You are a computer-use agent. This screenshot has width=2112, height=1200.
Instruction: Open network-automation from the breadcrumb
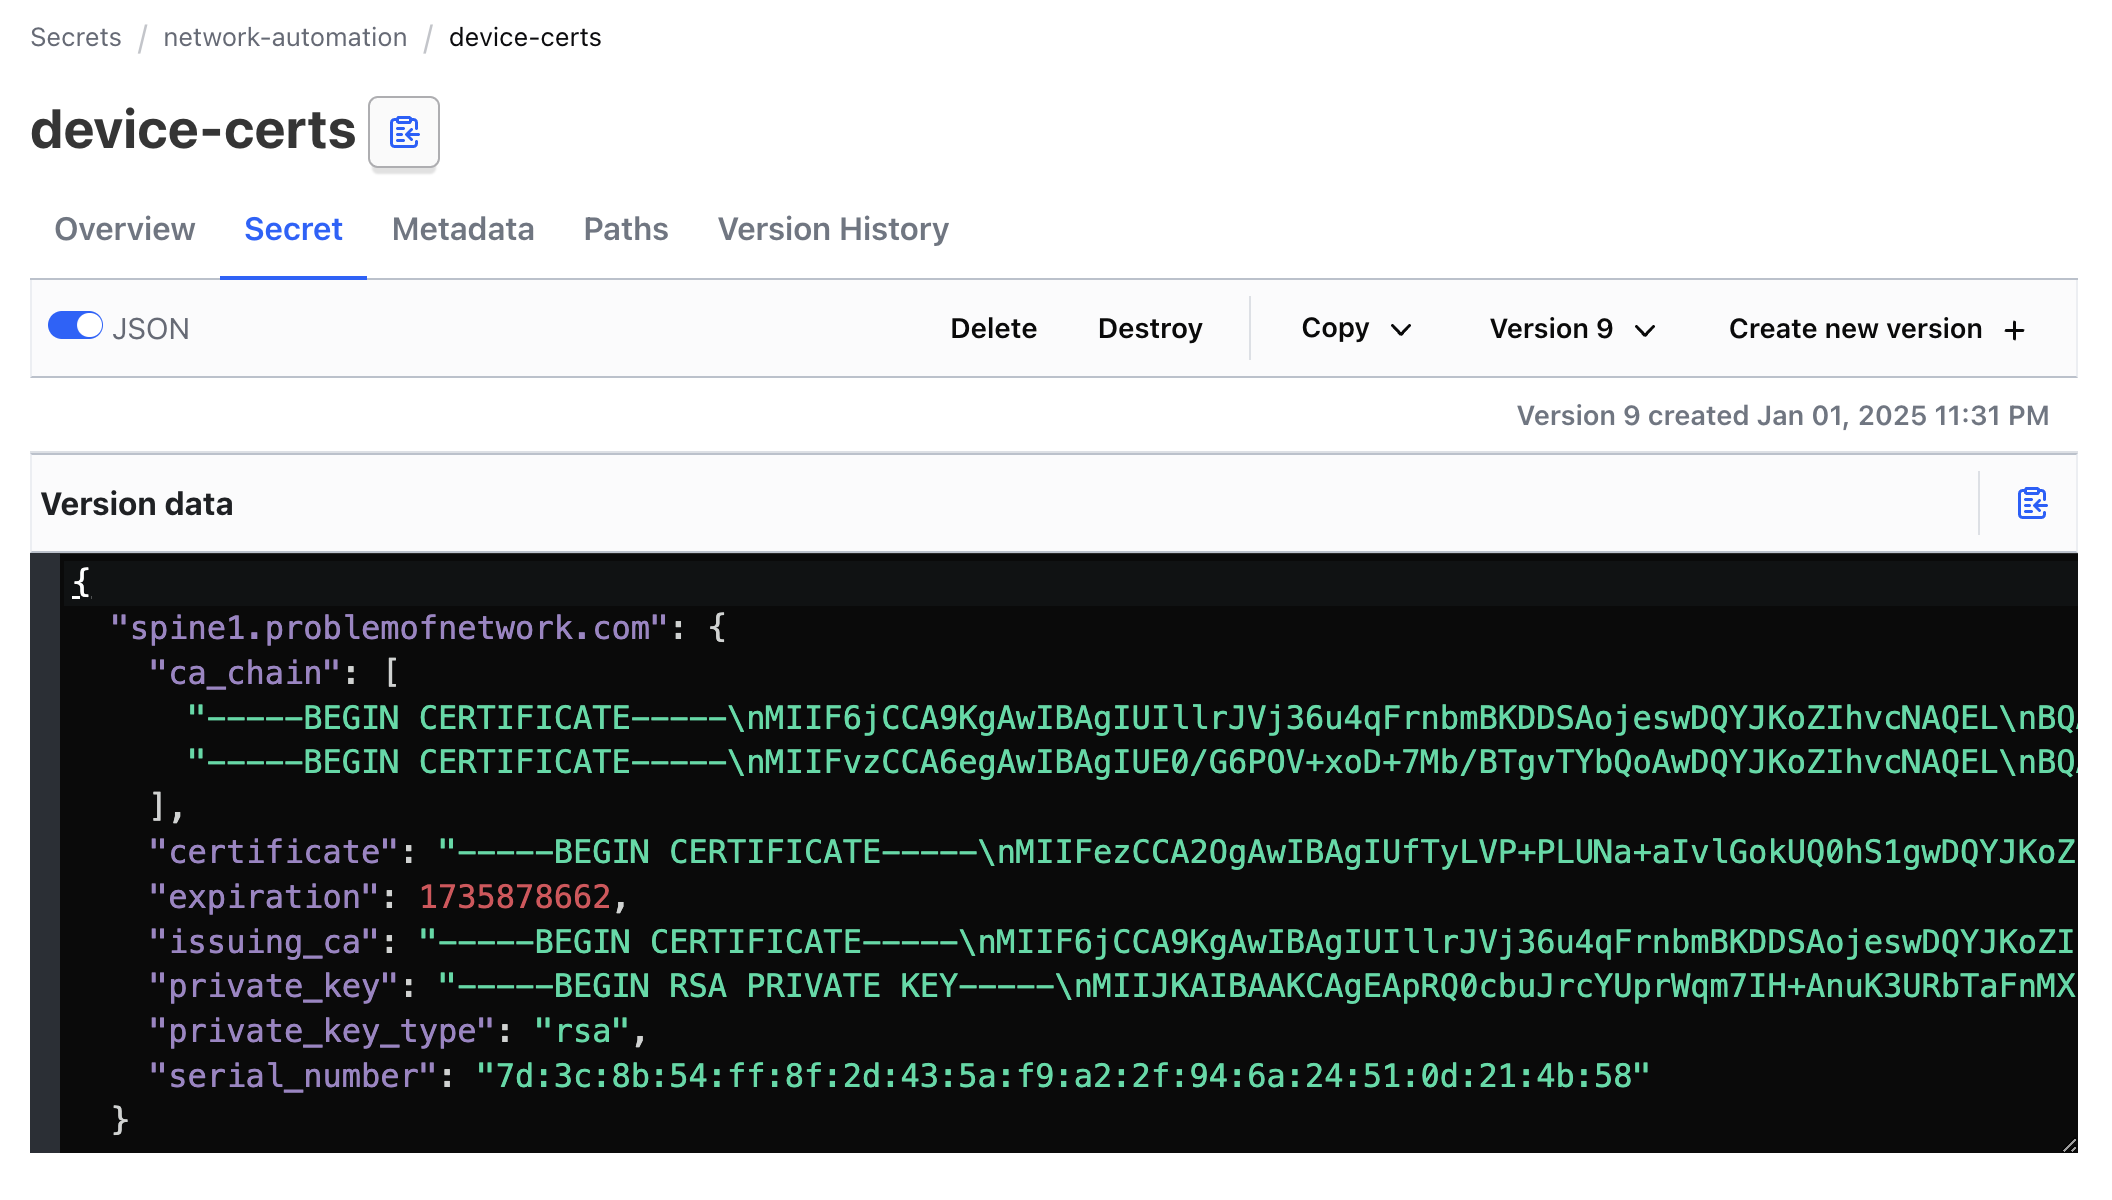tap(284, 37)
